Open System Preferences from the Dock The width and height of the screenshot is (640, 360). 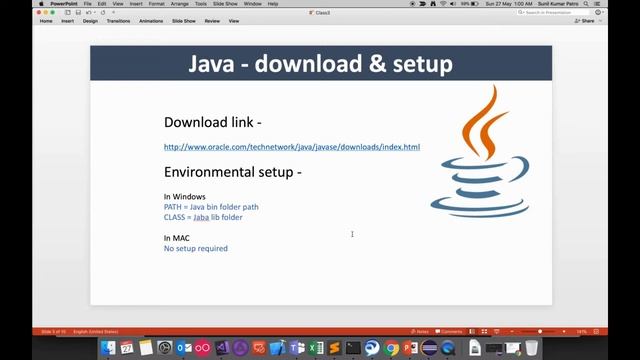(x=165, y=348)
